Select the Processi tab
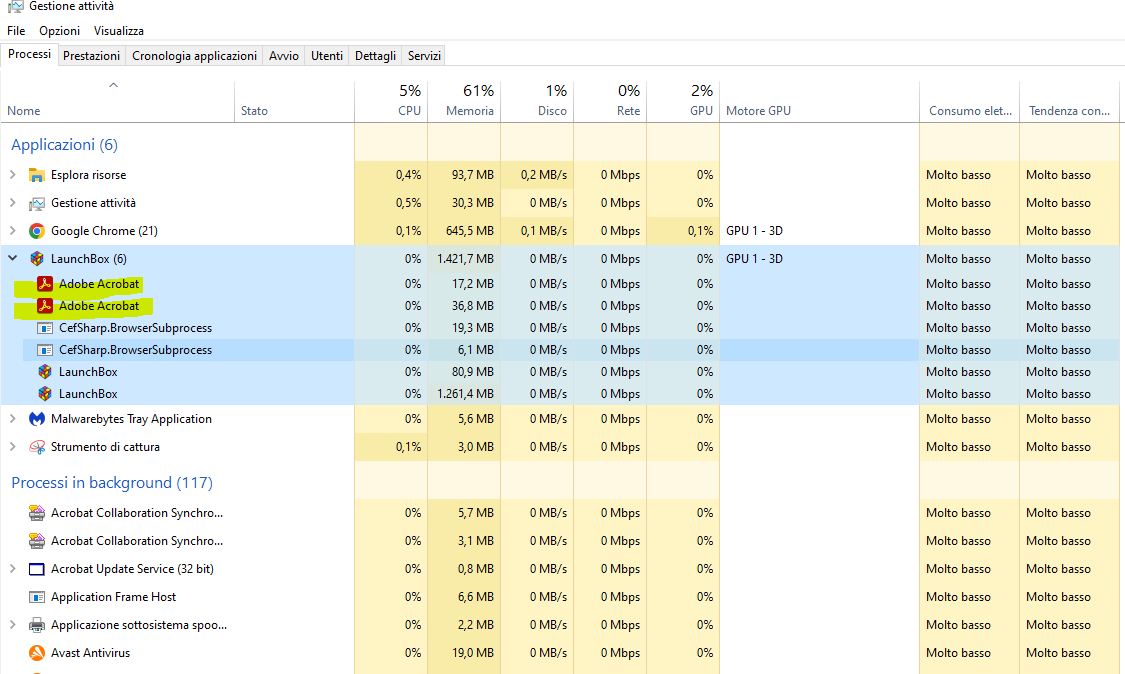The height and width of the screenshot is (674, 1125). (29, 55)
